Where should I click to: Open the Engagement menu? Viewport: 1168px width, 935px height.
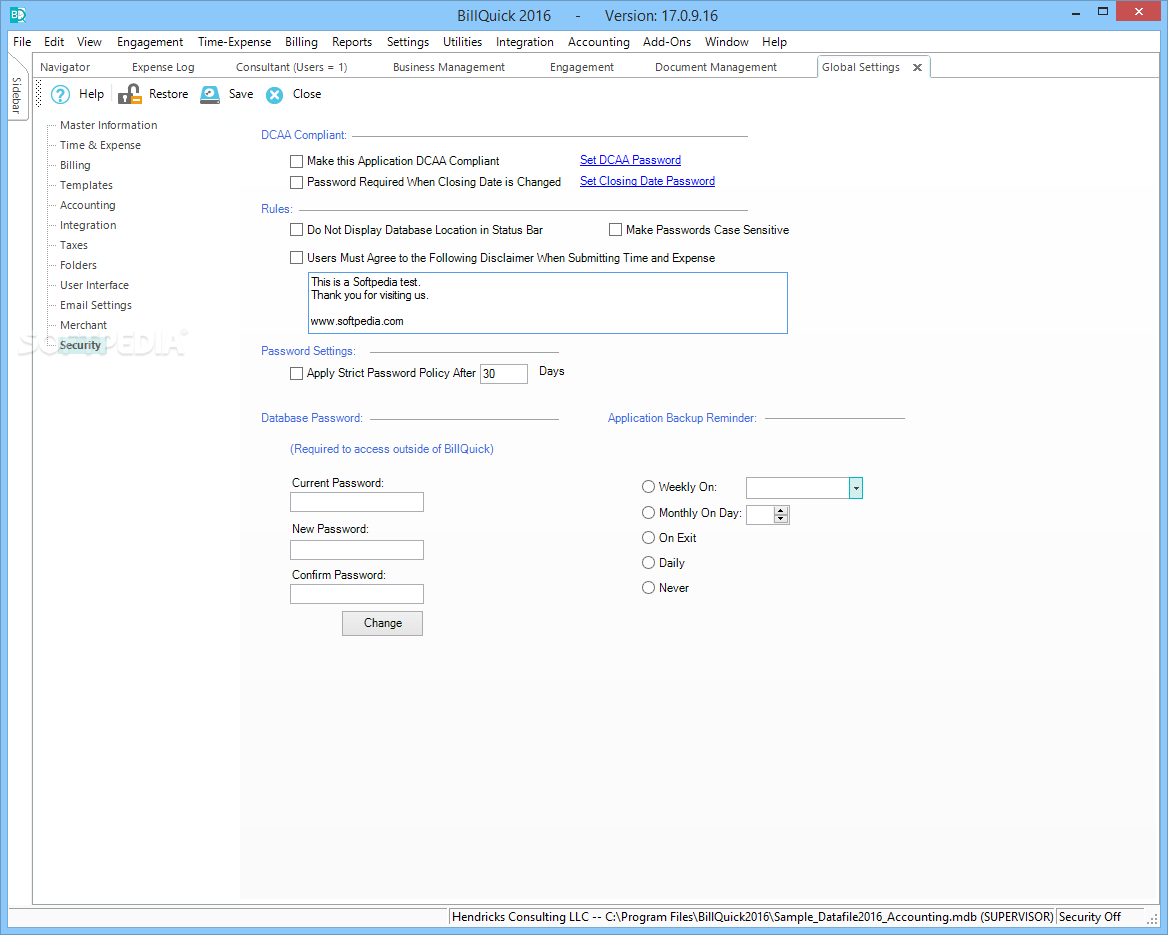[x=150, y=42]
